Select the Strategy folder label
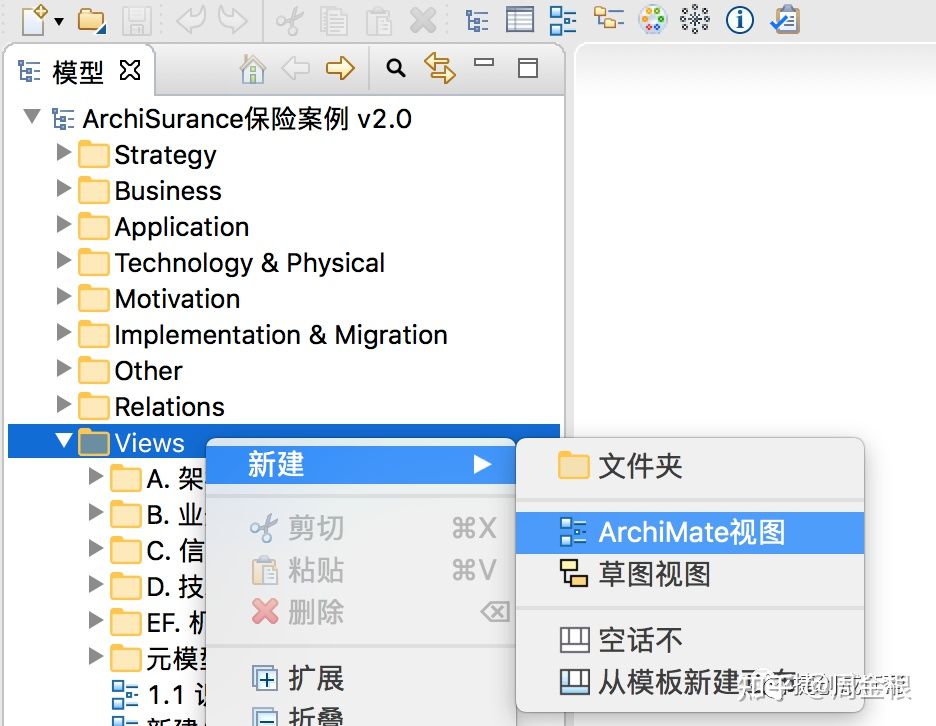The image size is (936, 726). [165, 155]
